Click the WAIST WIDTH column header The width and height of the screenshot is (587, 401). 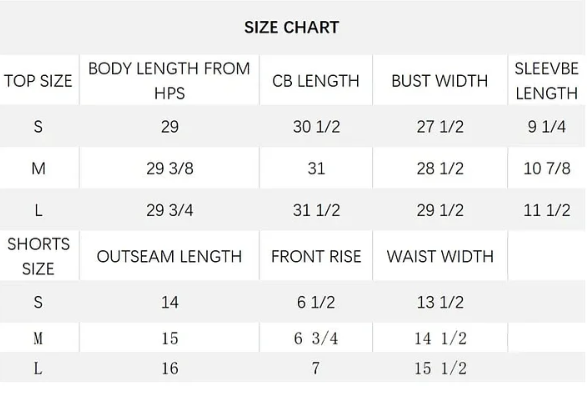point(440,256)
